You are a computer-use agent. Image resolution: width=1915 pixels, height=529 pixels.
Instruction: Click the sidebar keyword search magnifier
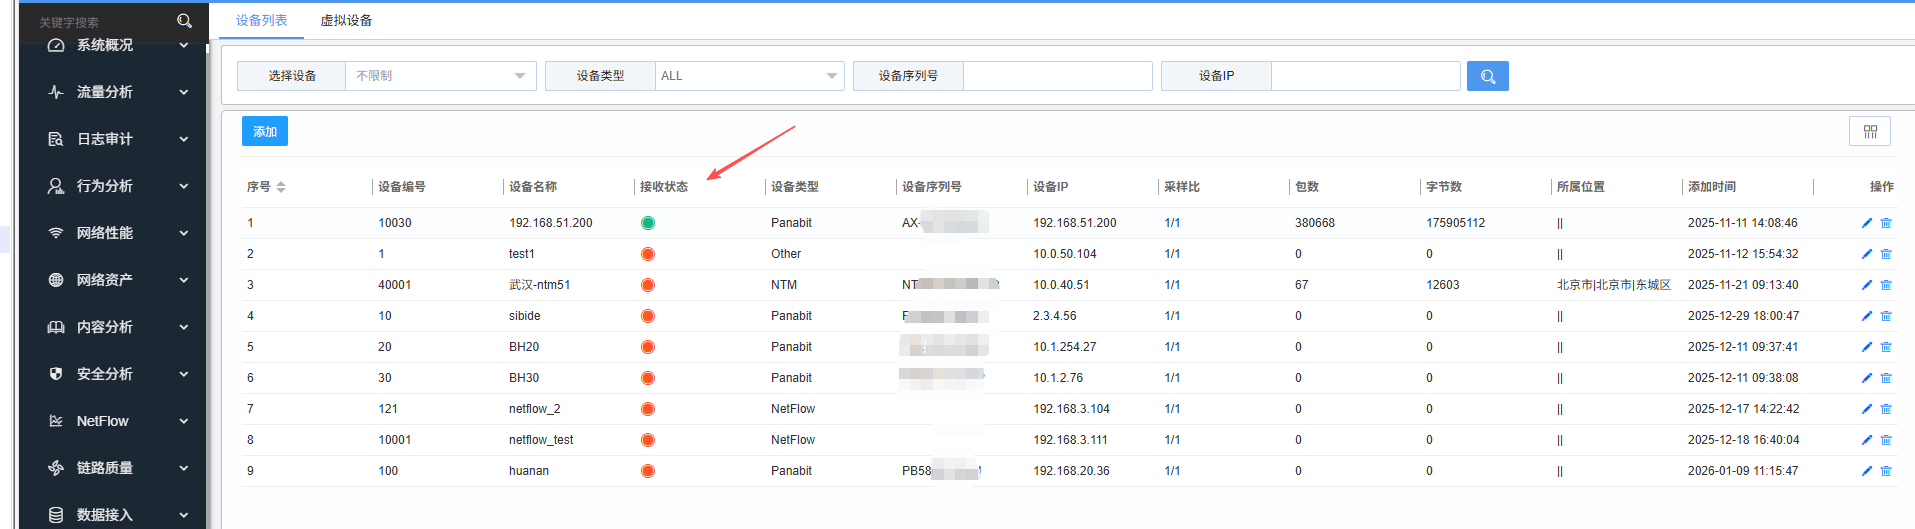coord(184,21)
